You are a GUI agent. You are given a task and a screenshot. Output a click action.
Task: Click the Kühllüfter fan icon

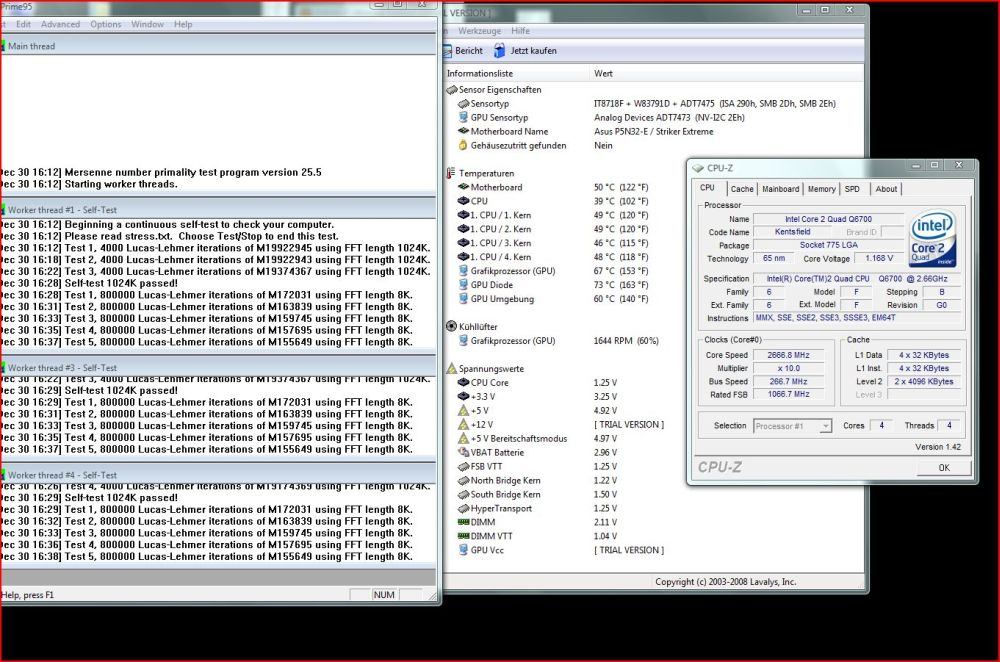452,327
